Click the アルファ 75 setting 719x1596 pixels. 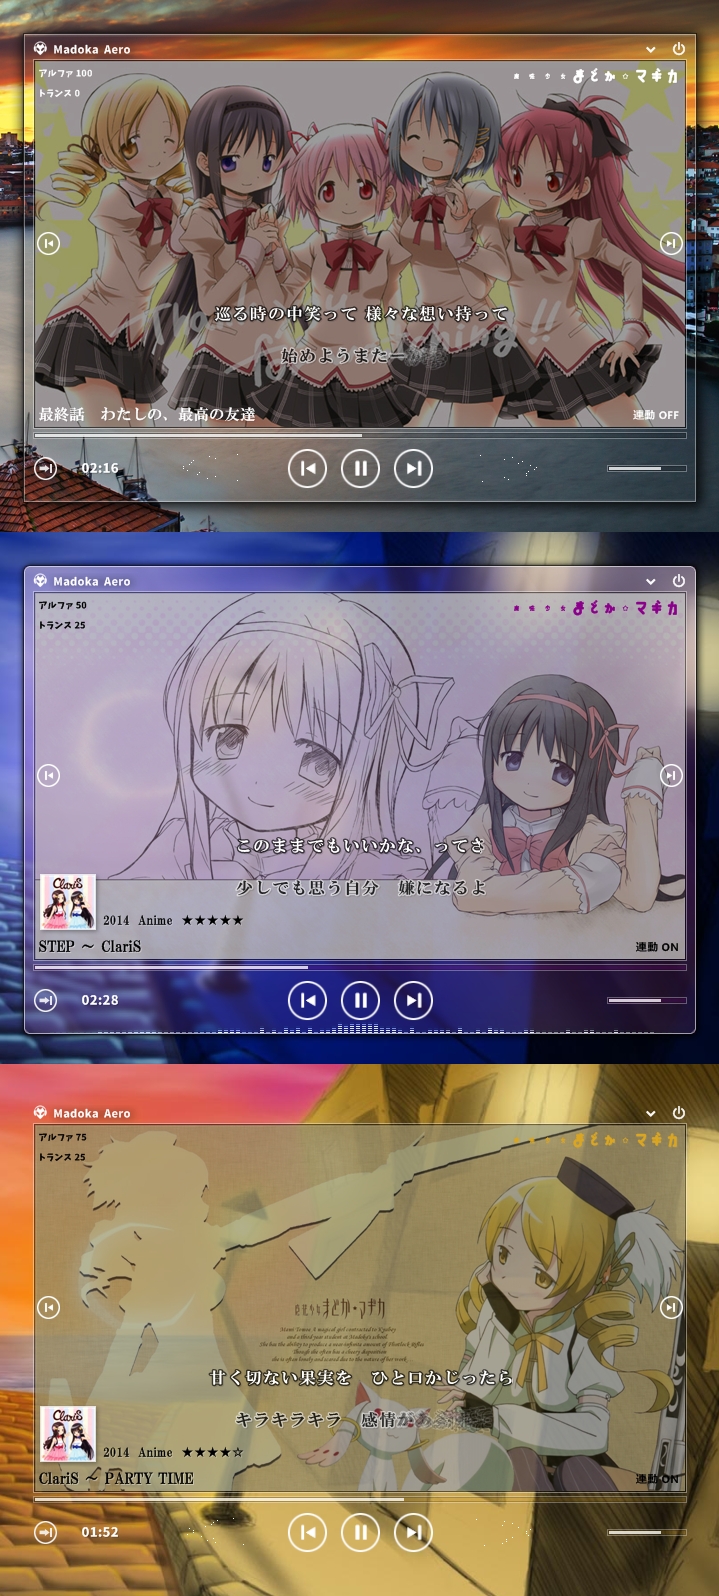(63, 1137)
